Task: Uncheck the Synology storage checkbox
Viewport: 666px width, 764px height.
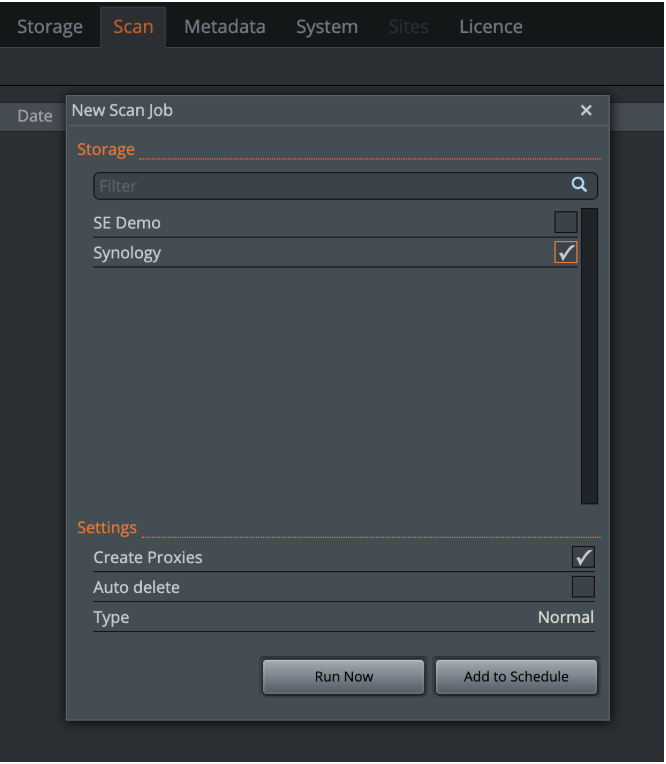Action: pyautogui.click(x=566, y=252)
